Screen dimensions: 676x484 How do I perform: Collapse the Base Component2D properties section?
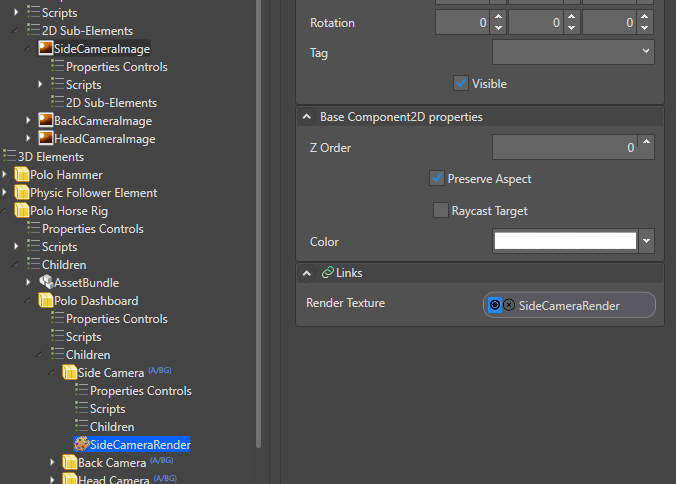pyautogui.click(x=306, y=117)
